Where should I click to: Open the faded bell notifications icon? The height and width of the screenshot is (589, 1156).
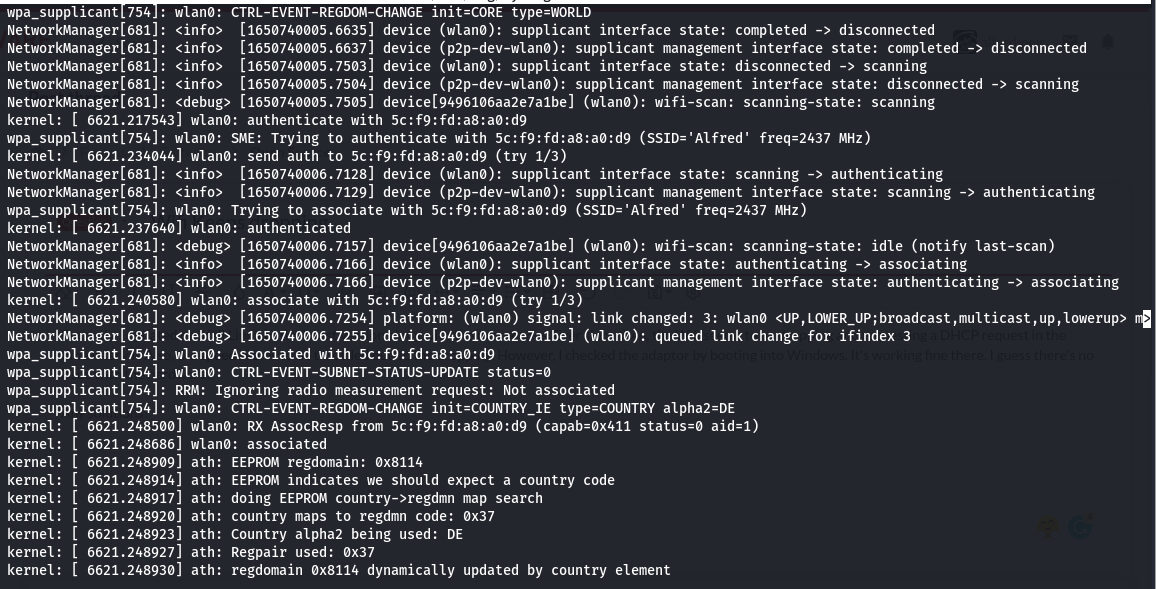[1107, 41]
